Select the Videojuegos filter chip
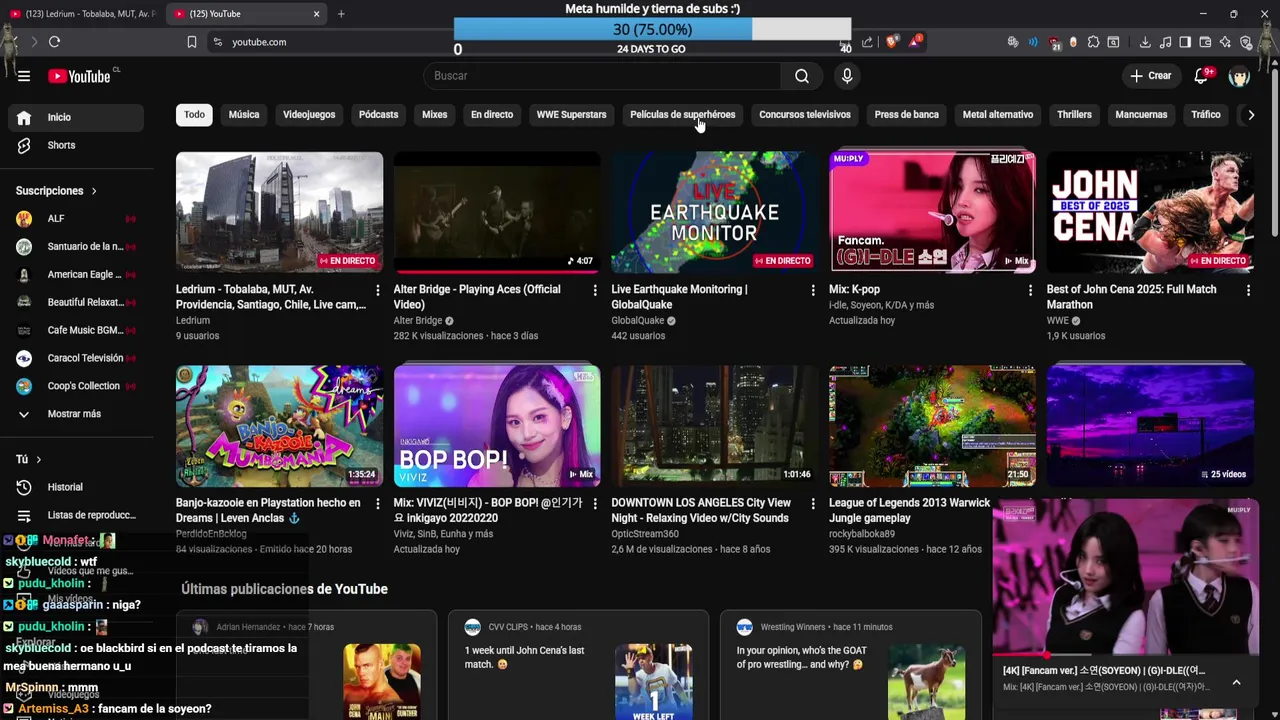The height and width of the screenshot is (720, 1280). [309, 115]
